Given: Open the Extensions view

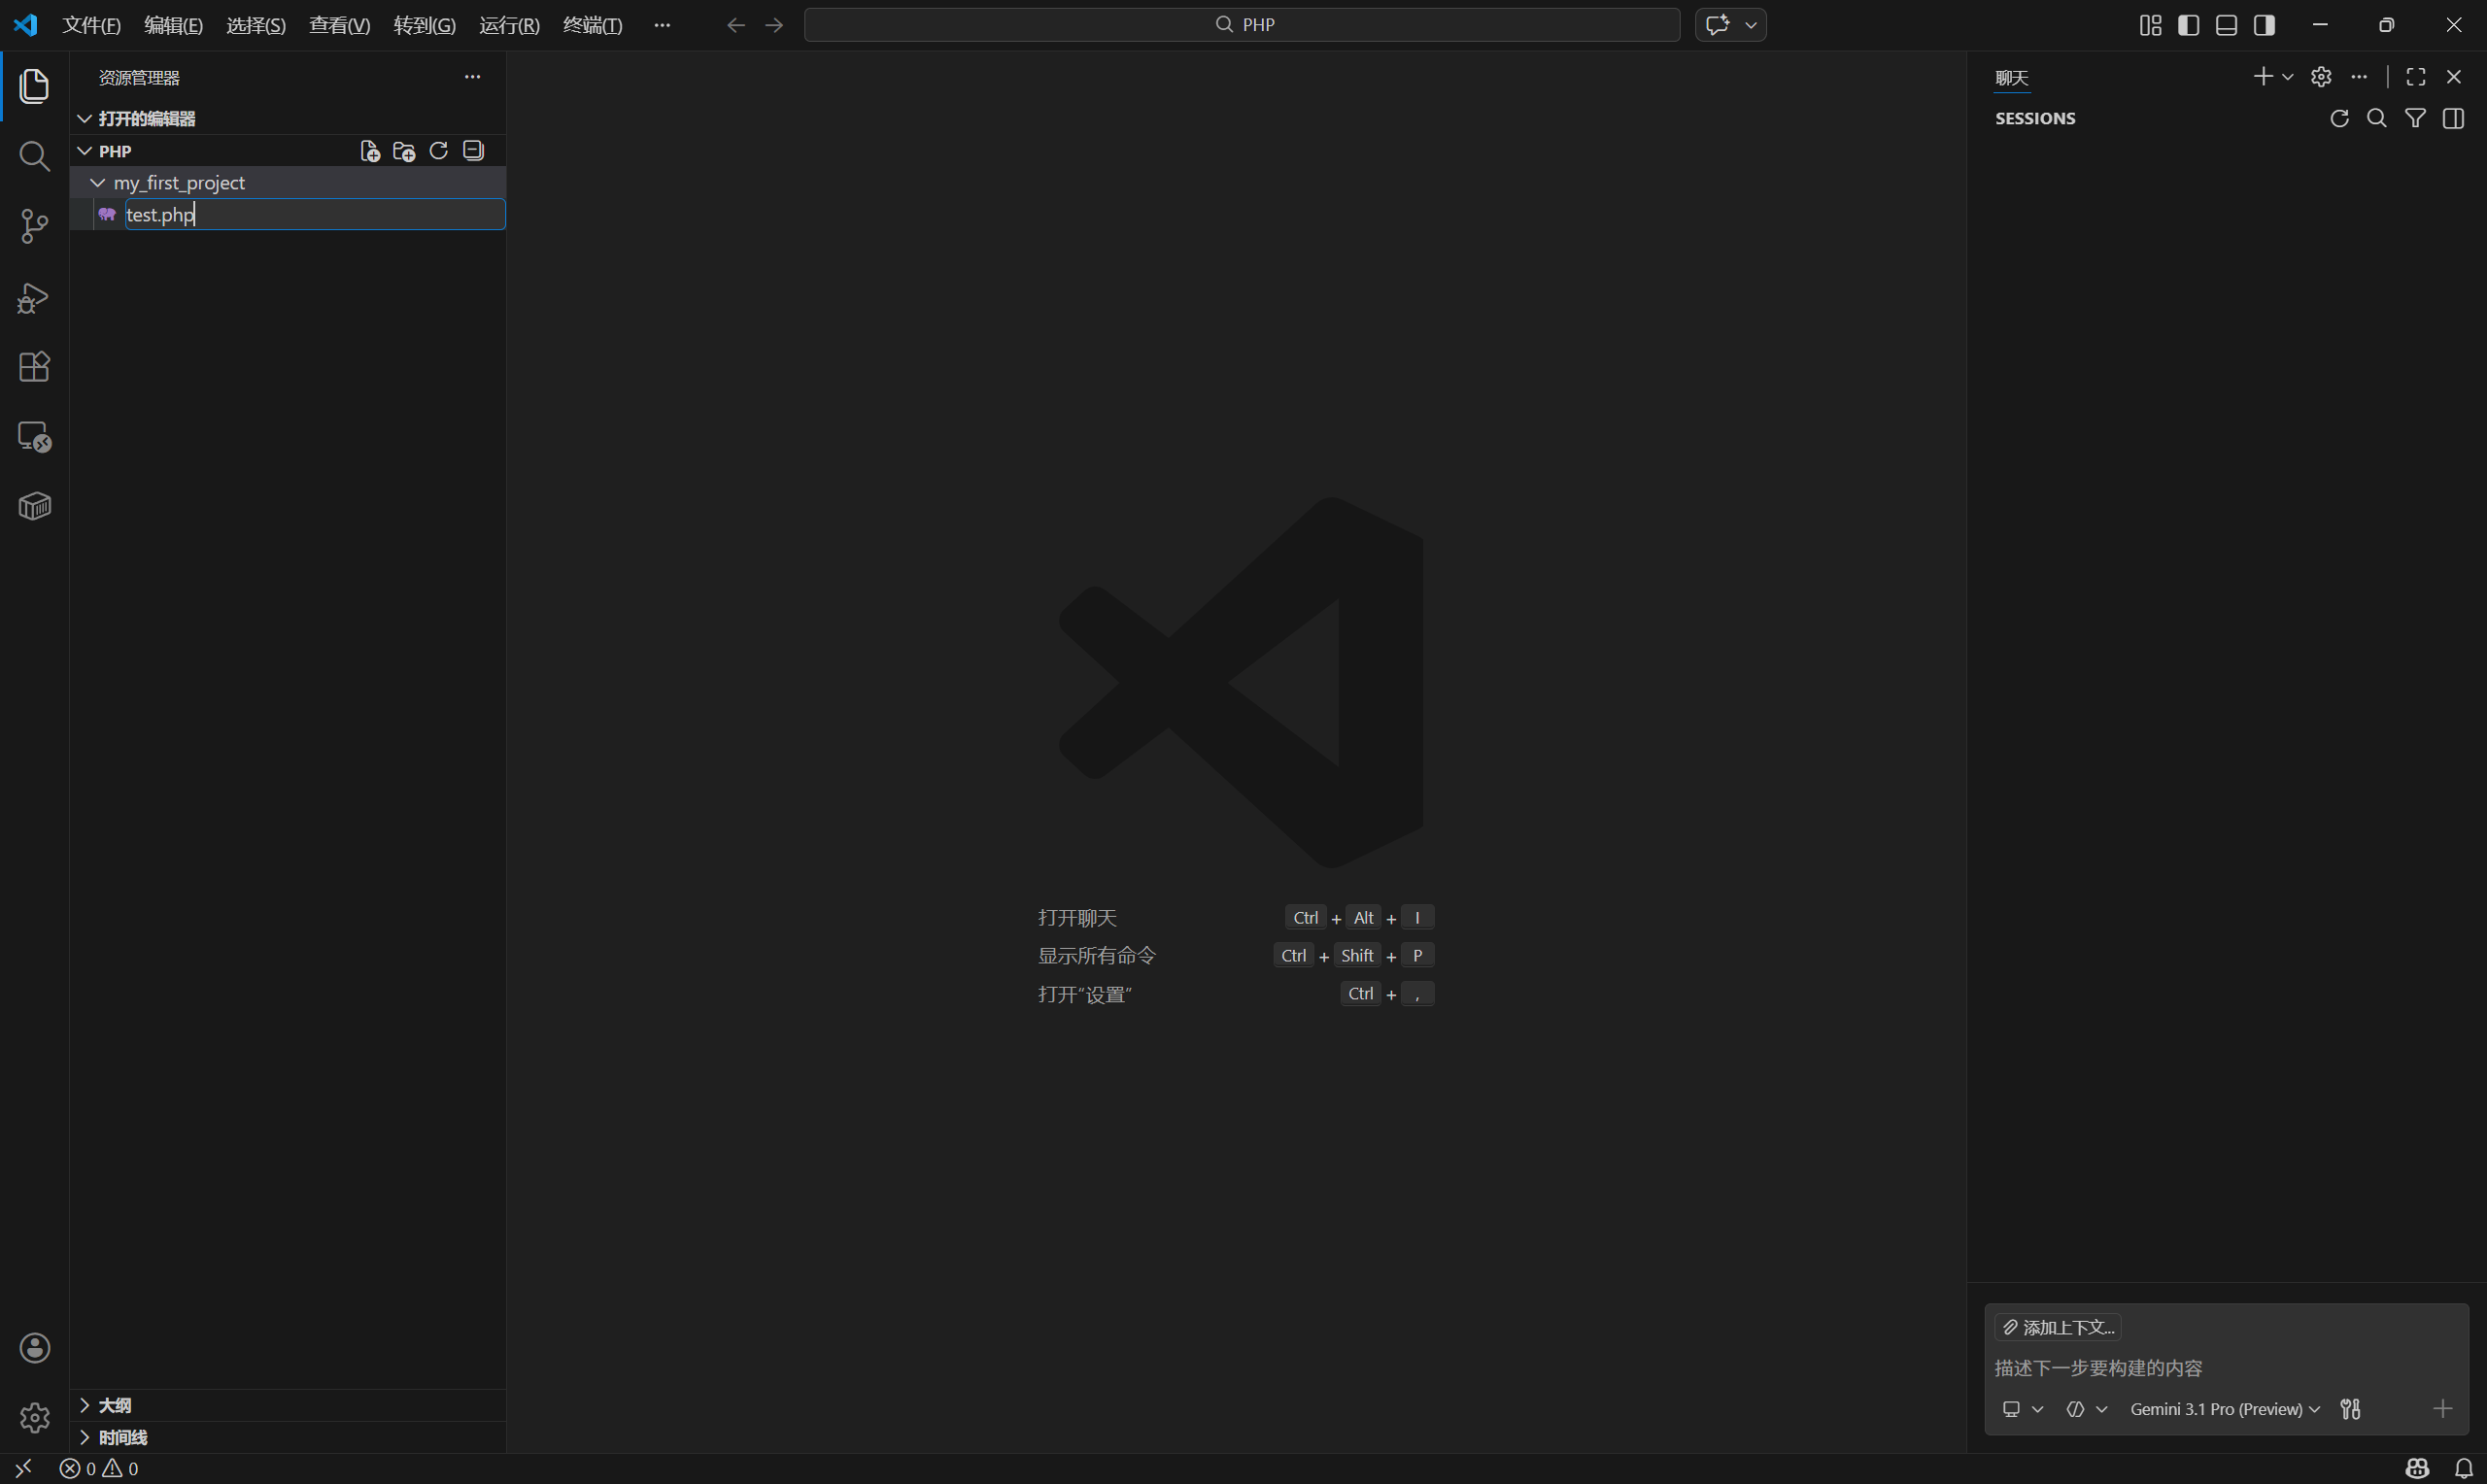Looking at the screenshot, I should coord(34,367).
